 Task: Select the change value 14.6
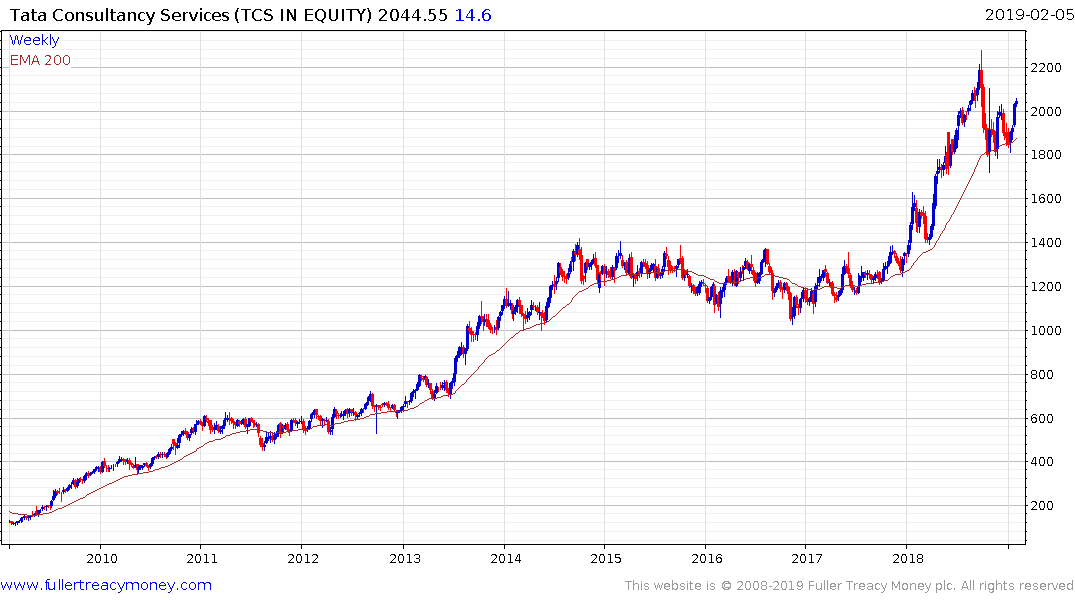pos(473,15)
